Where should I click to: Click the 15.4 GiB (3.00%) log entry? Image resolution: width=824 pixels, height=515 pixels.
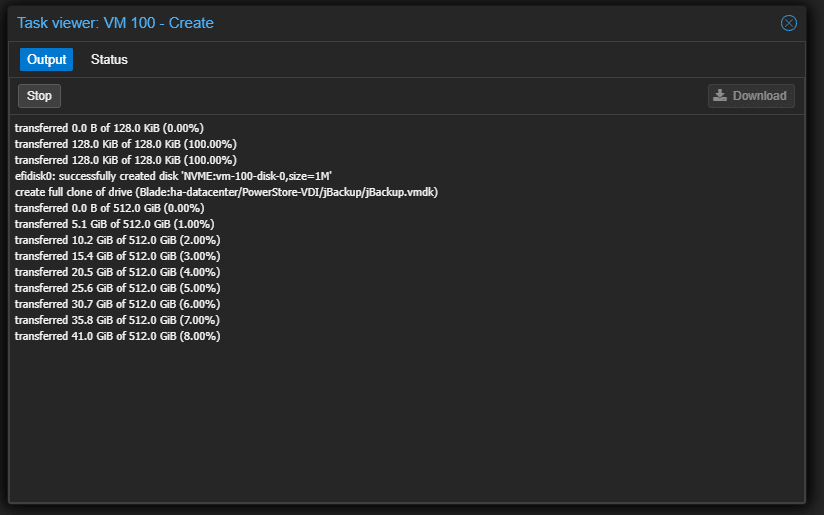[117, 256]
